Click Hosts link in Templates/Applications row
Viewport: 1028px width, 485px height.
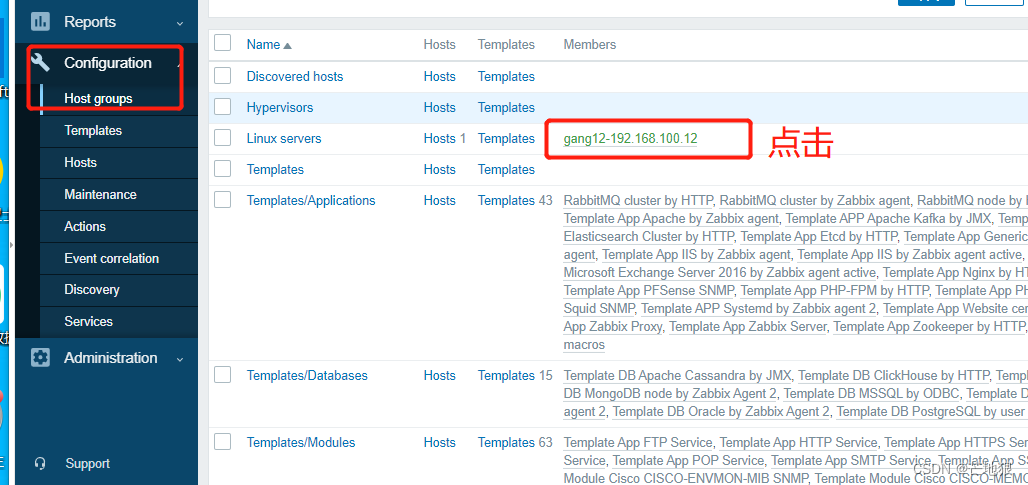point(439,201)
